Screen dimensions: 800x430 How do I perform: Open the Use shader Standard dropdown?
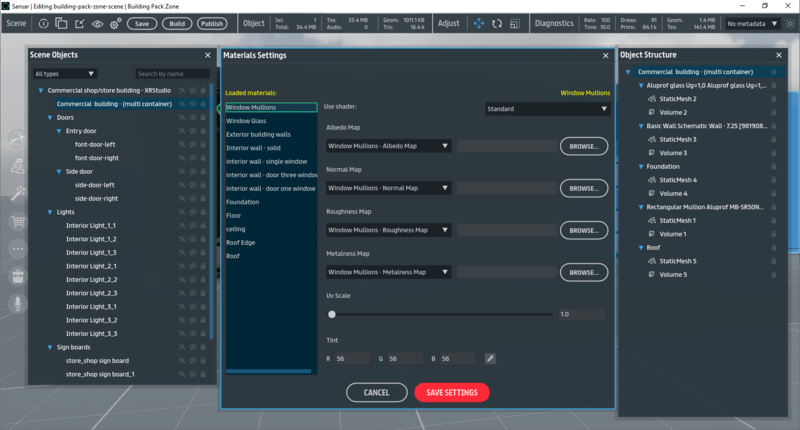pyautogui.click(x=546, y=108)
